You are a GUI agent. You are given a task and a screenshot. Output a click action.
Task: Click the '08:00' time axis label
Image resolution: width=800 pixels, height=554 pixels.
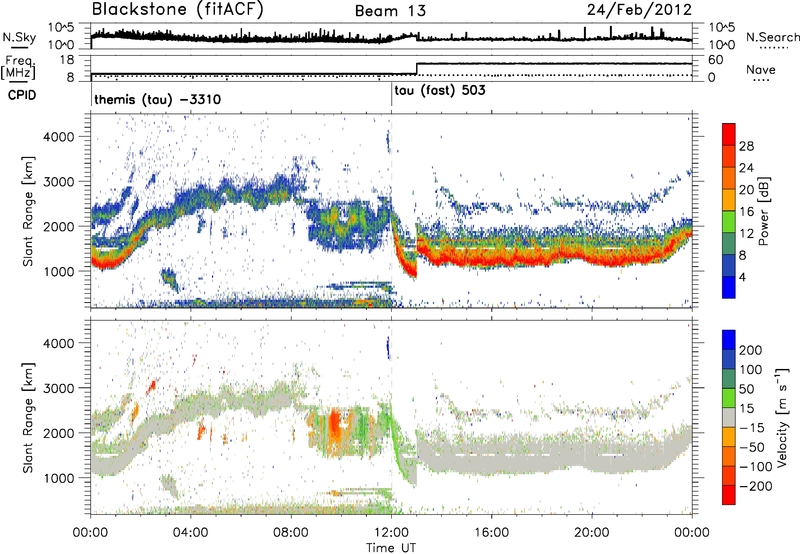coord(291,533)
